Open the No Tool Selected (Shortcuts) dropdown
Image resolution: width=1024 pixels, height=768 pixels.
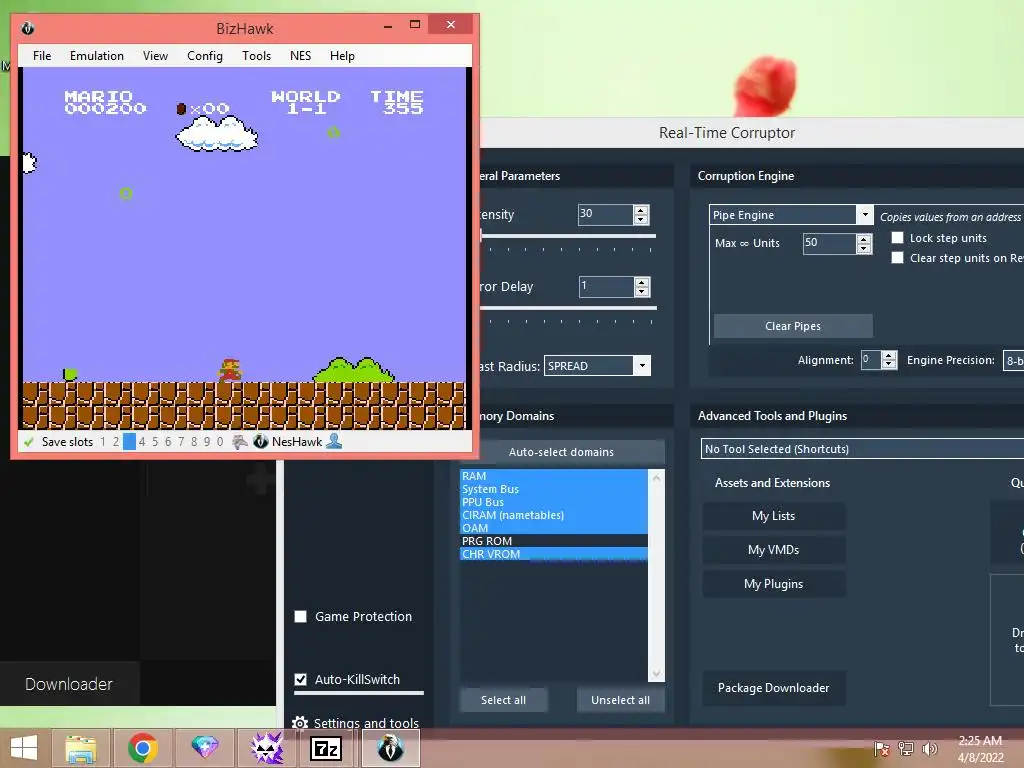pyautogui.click(x=862, y=449)
